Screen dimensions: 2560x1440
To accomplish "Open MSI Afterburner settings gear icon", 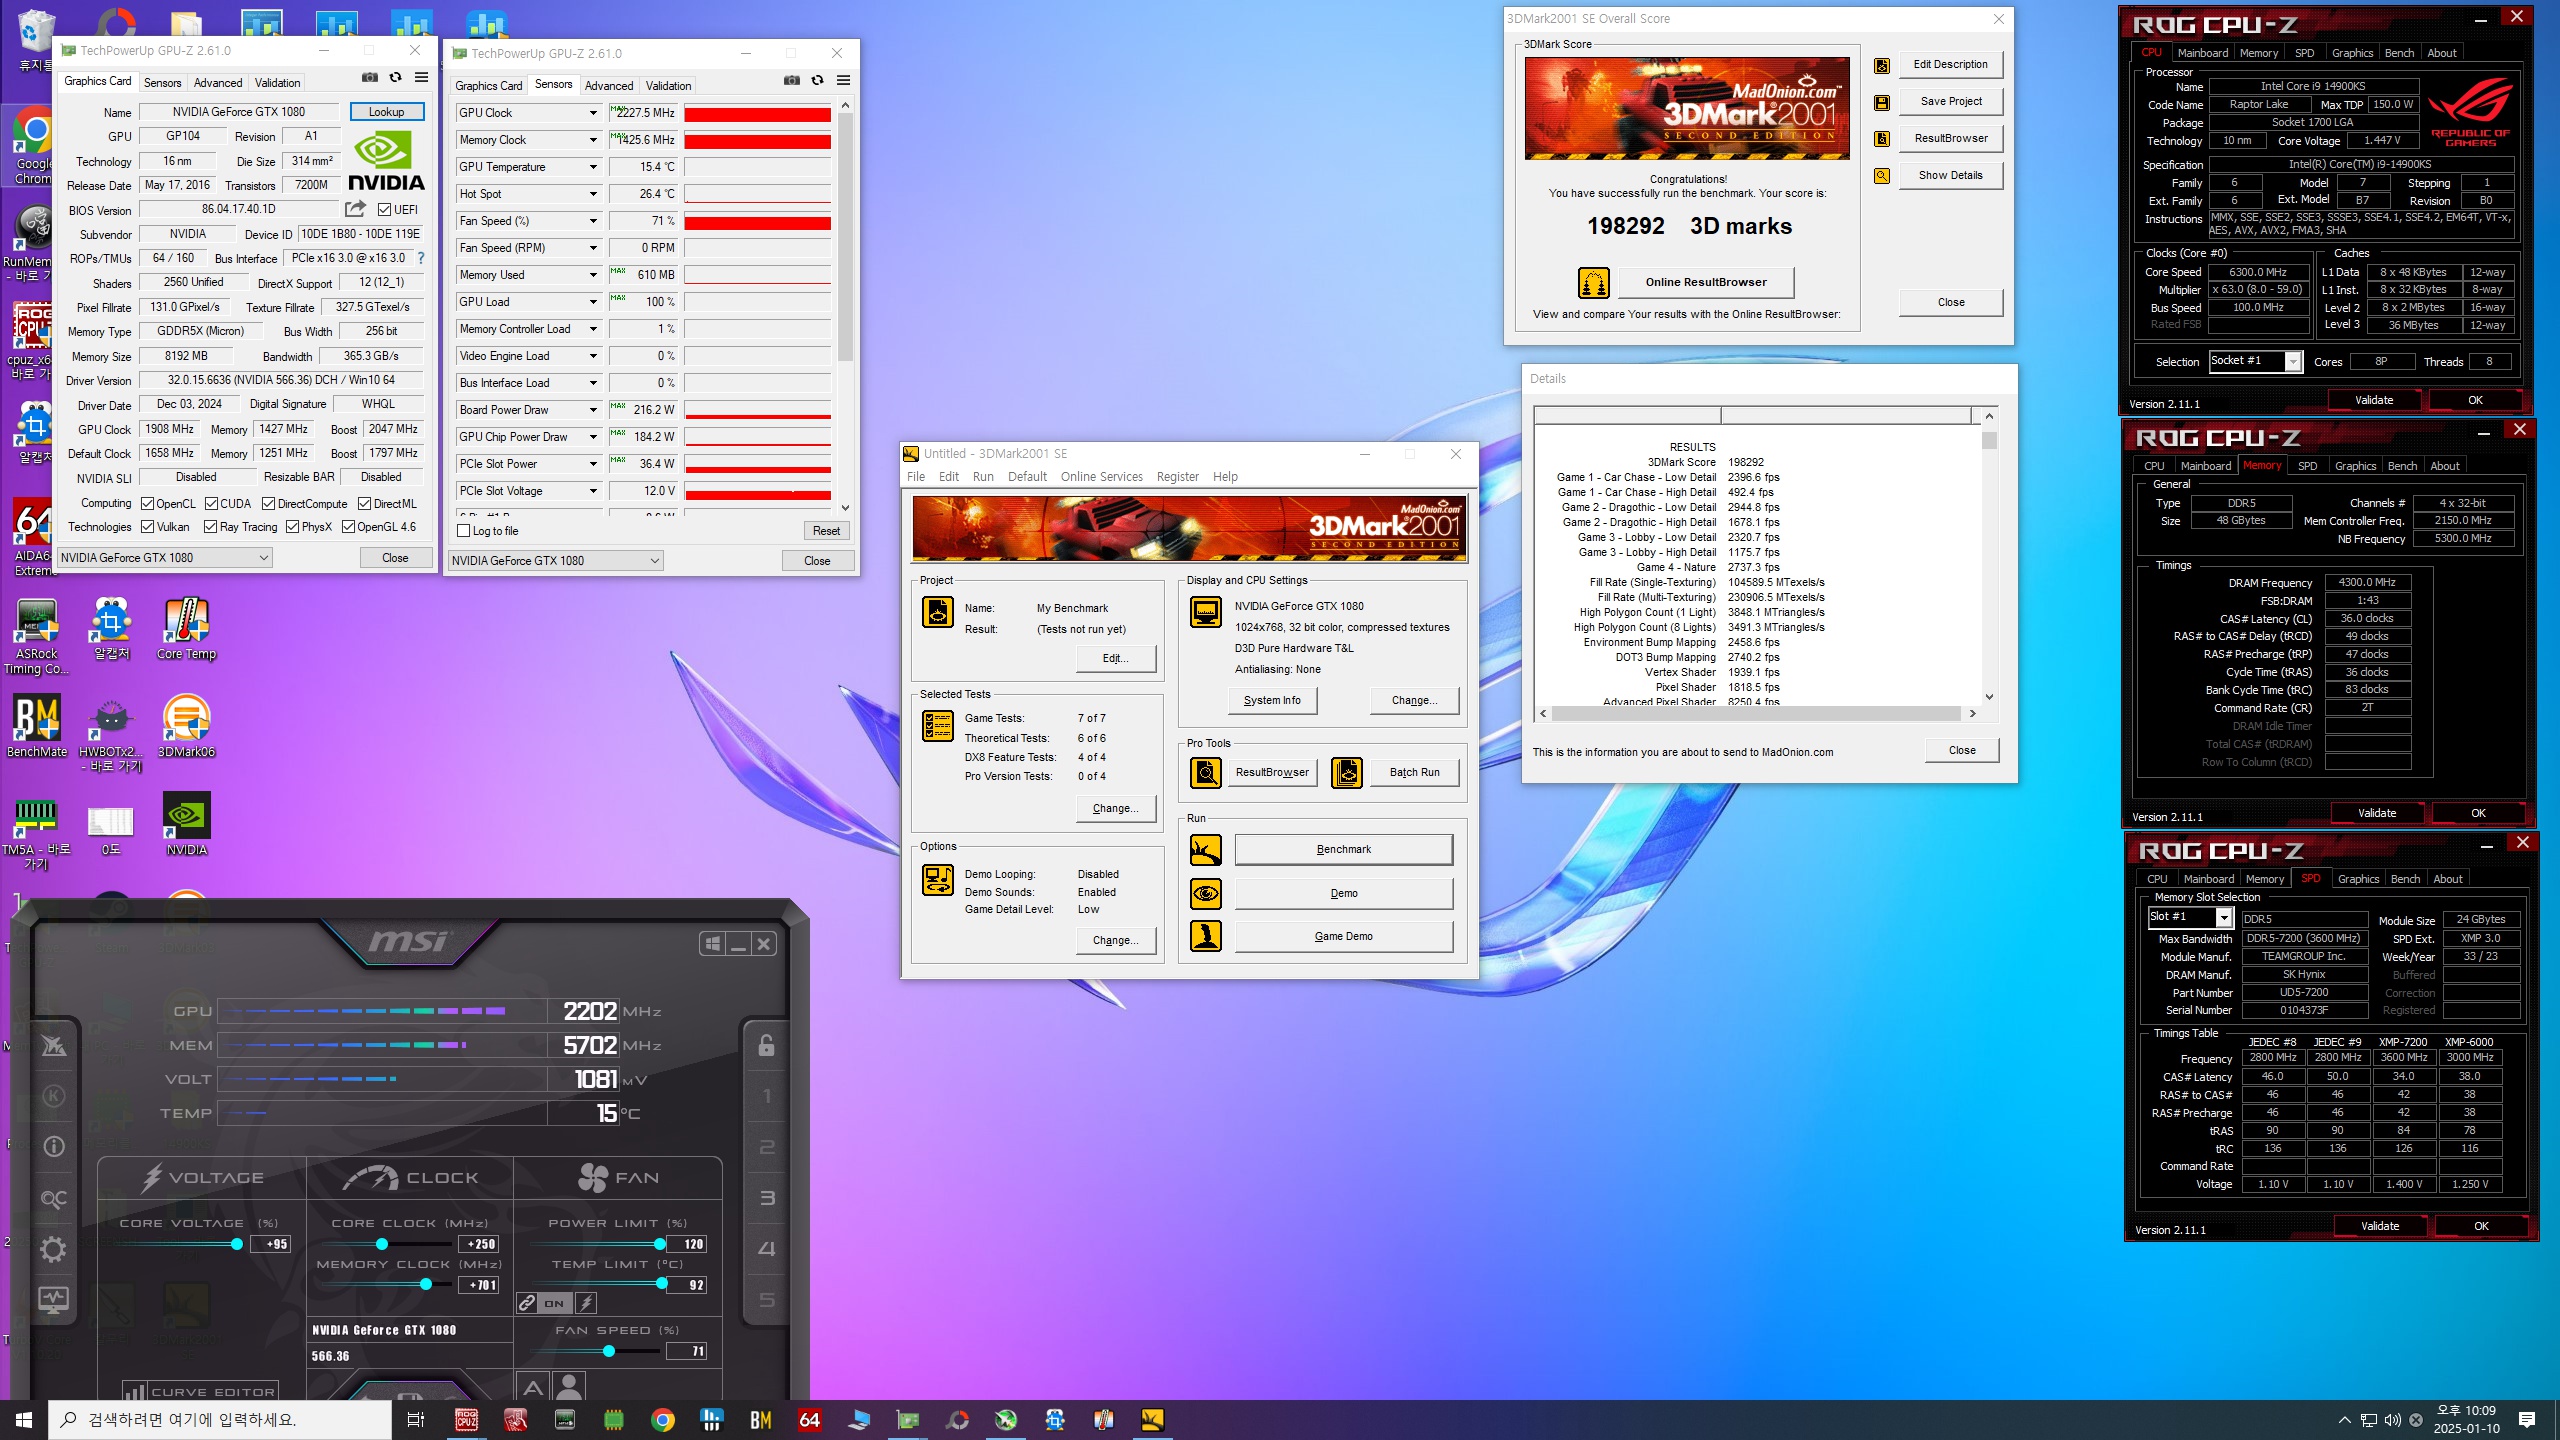I will point(53,1249).
